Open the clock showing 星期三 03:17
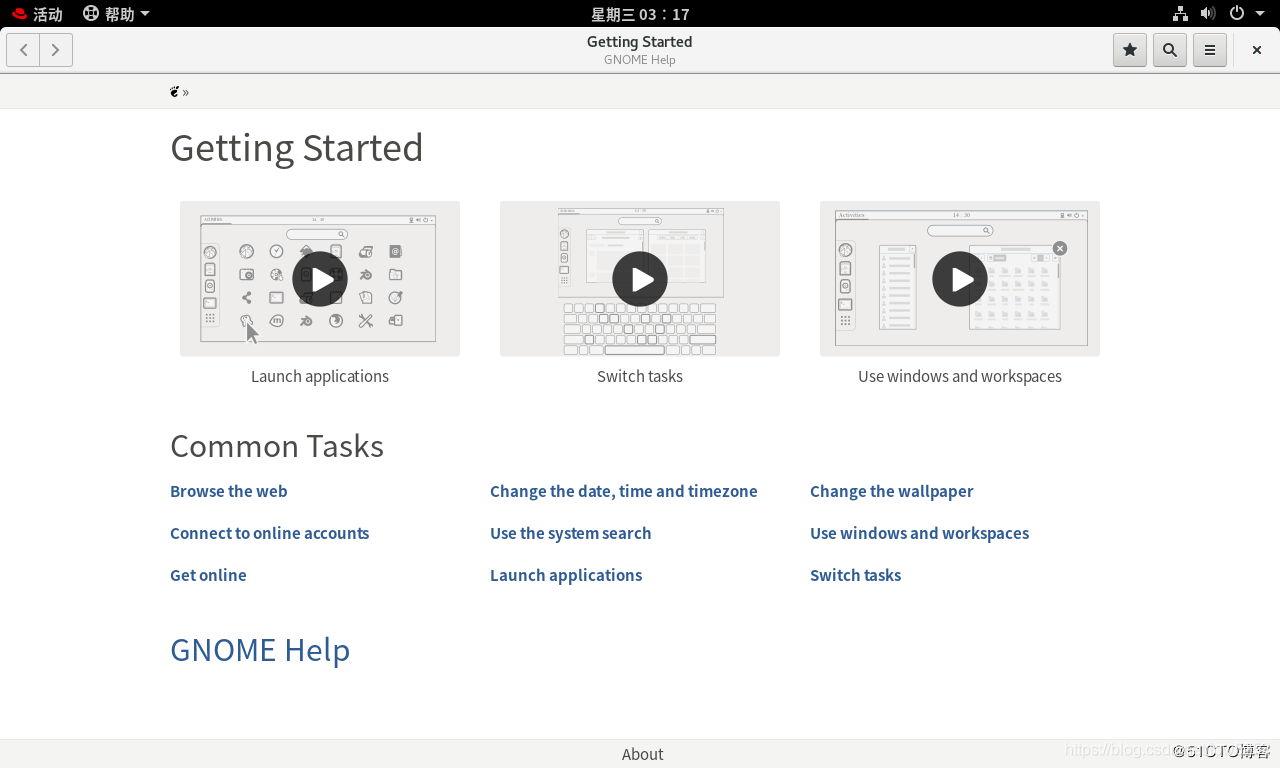This screenshot has width=1280, height=768. [640, 14]
